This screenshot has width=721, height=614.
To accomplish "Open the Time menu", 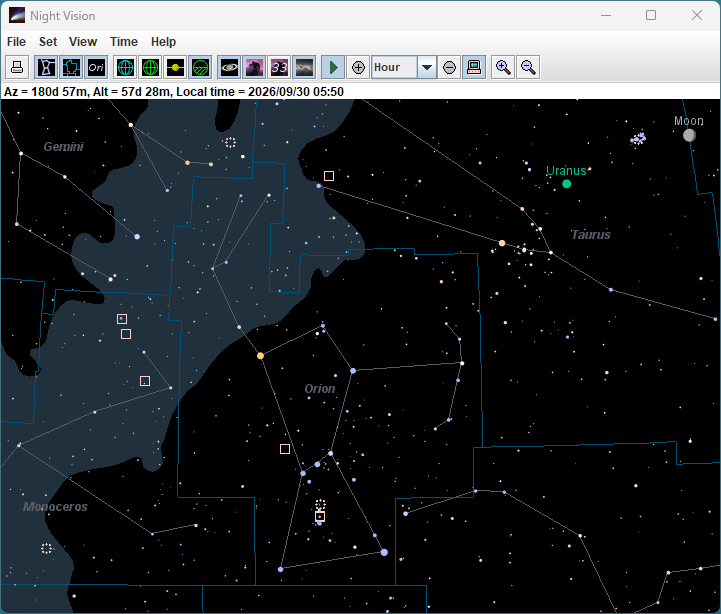I will pos(124,42).
